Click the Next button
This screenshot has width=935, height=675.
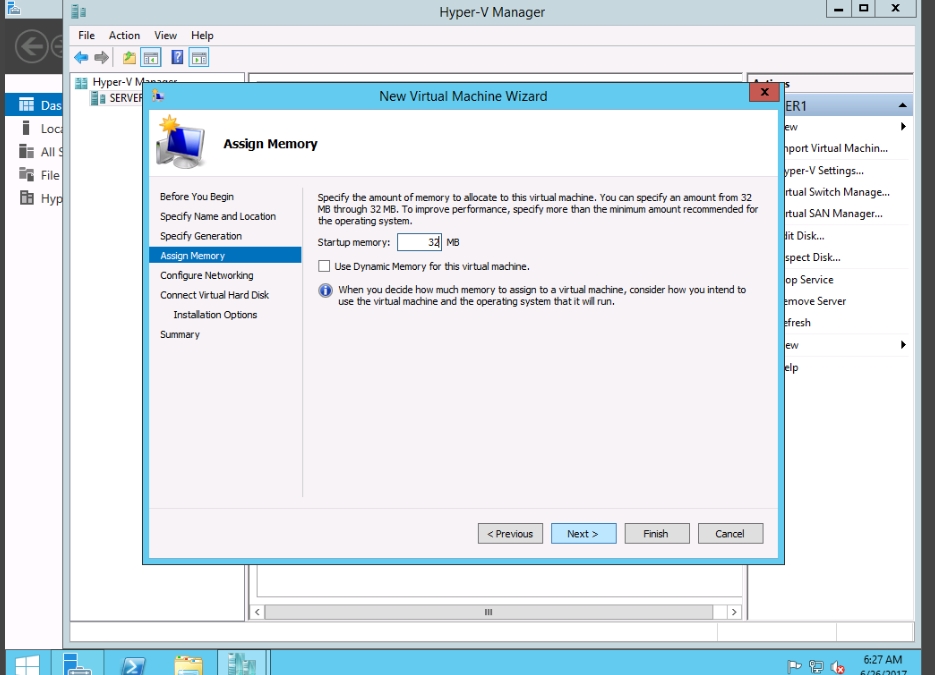(x=582, y=534)
